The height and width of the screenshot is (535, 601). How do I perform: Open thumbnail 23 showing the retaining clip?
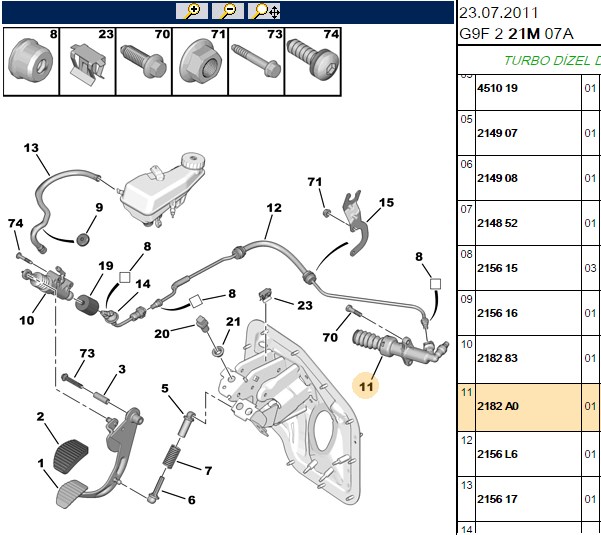[87, 61]
